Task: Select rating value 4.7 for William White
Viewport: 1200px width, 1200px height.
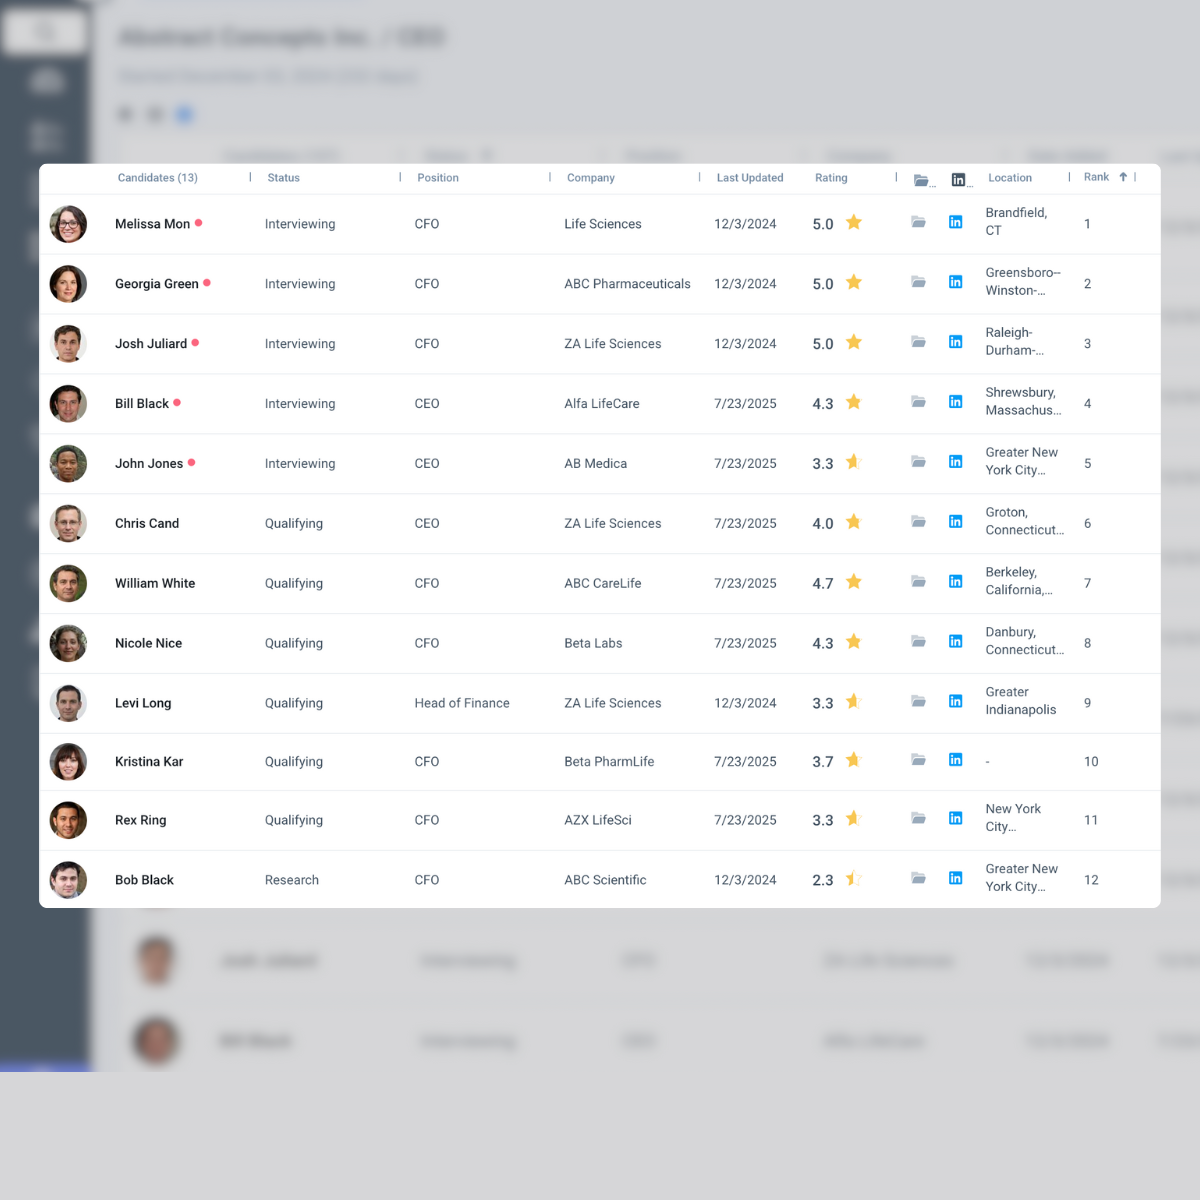Action: pyautogui.click(x=823, y=584)
